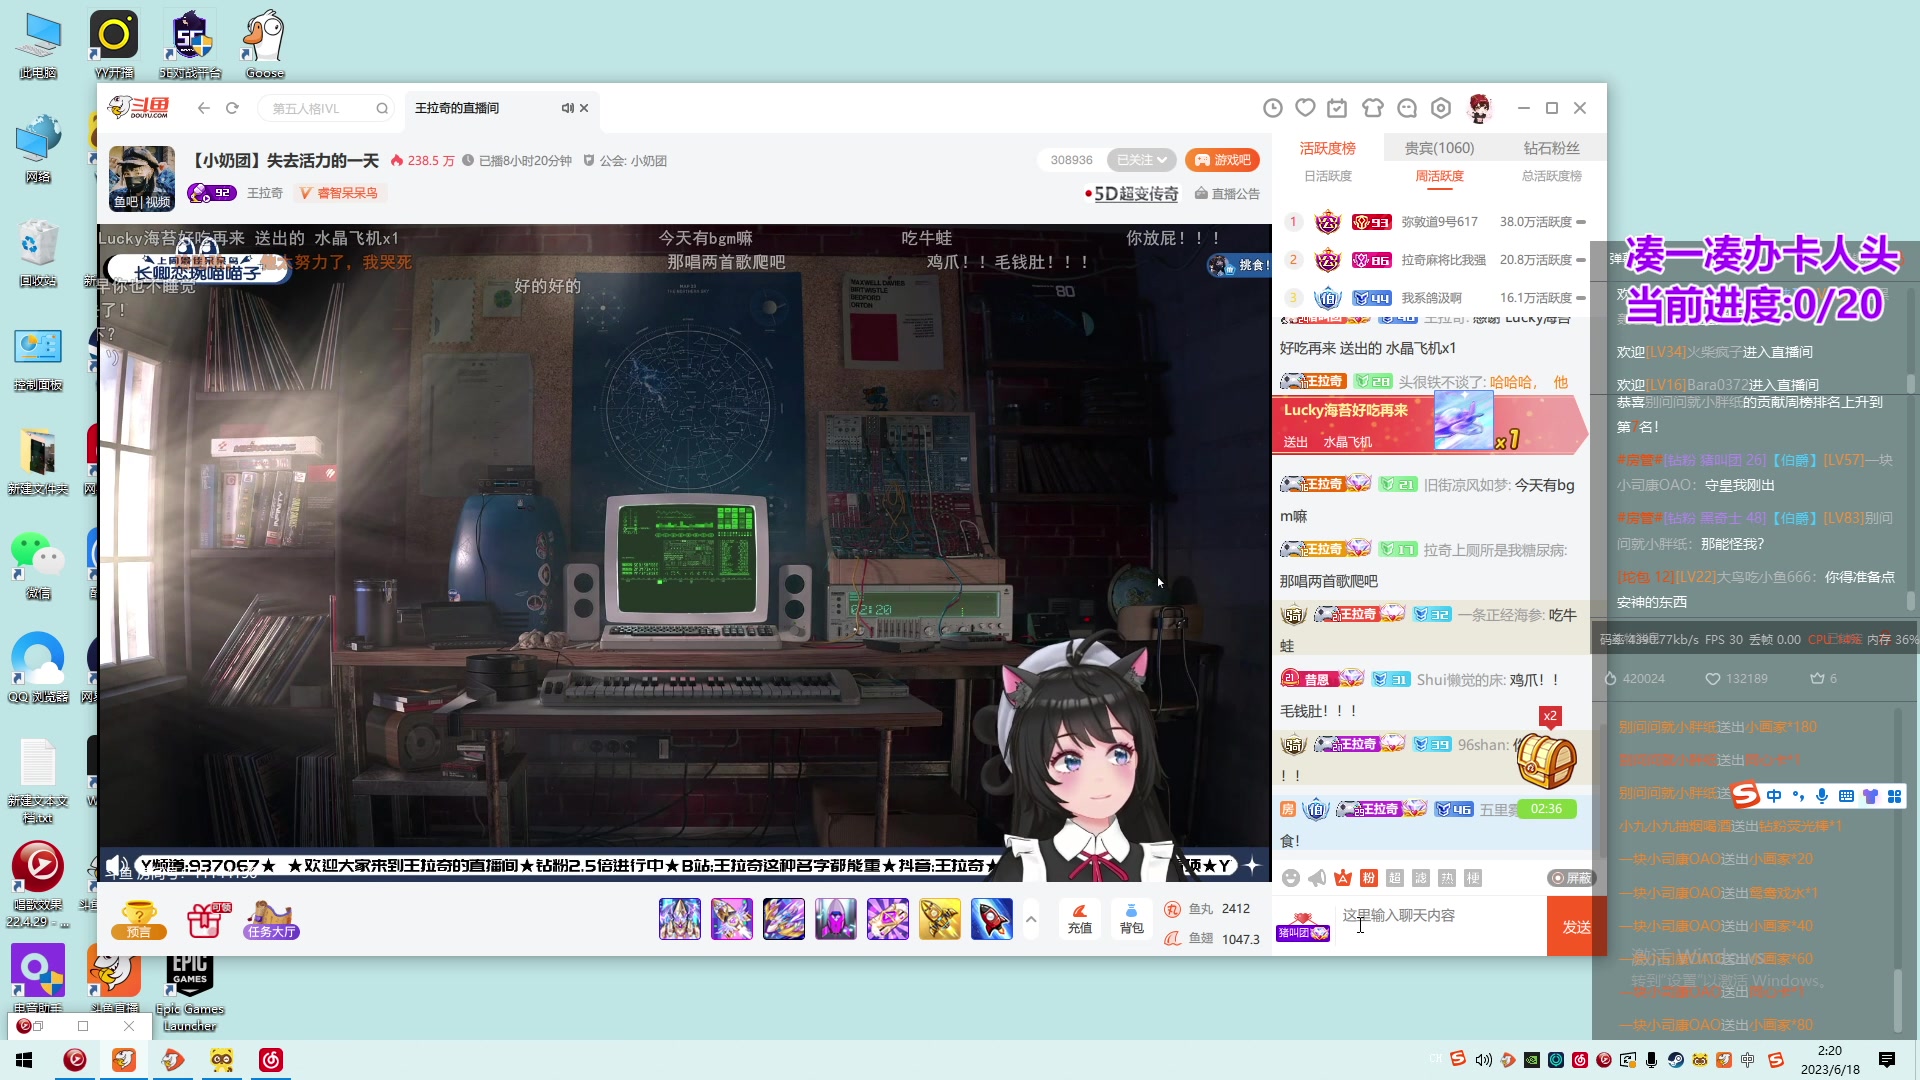Open 预言 prediction trophy icon
This screenshot has width=1920, height=1080.
tap(139, 920)
